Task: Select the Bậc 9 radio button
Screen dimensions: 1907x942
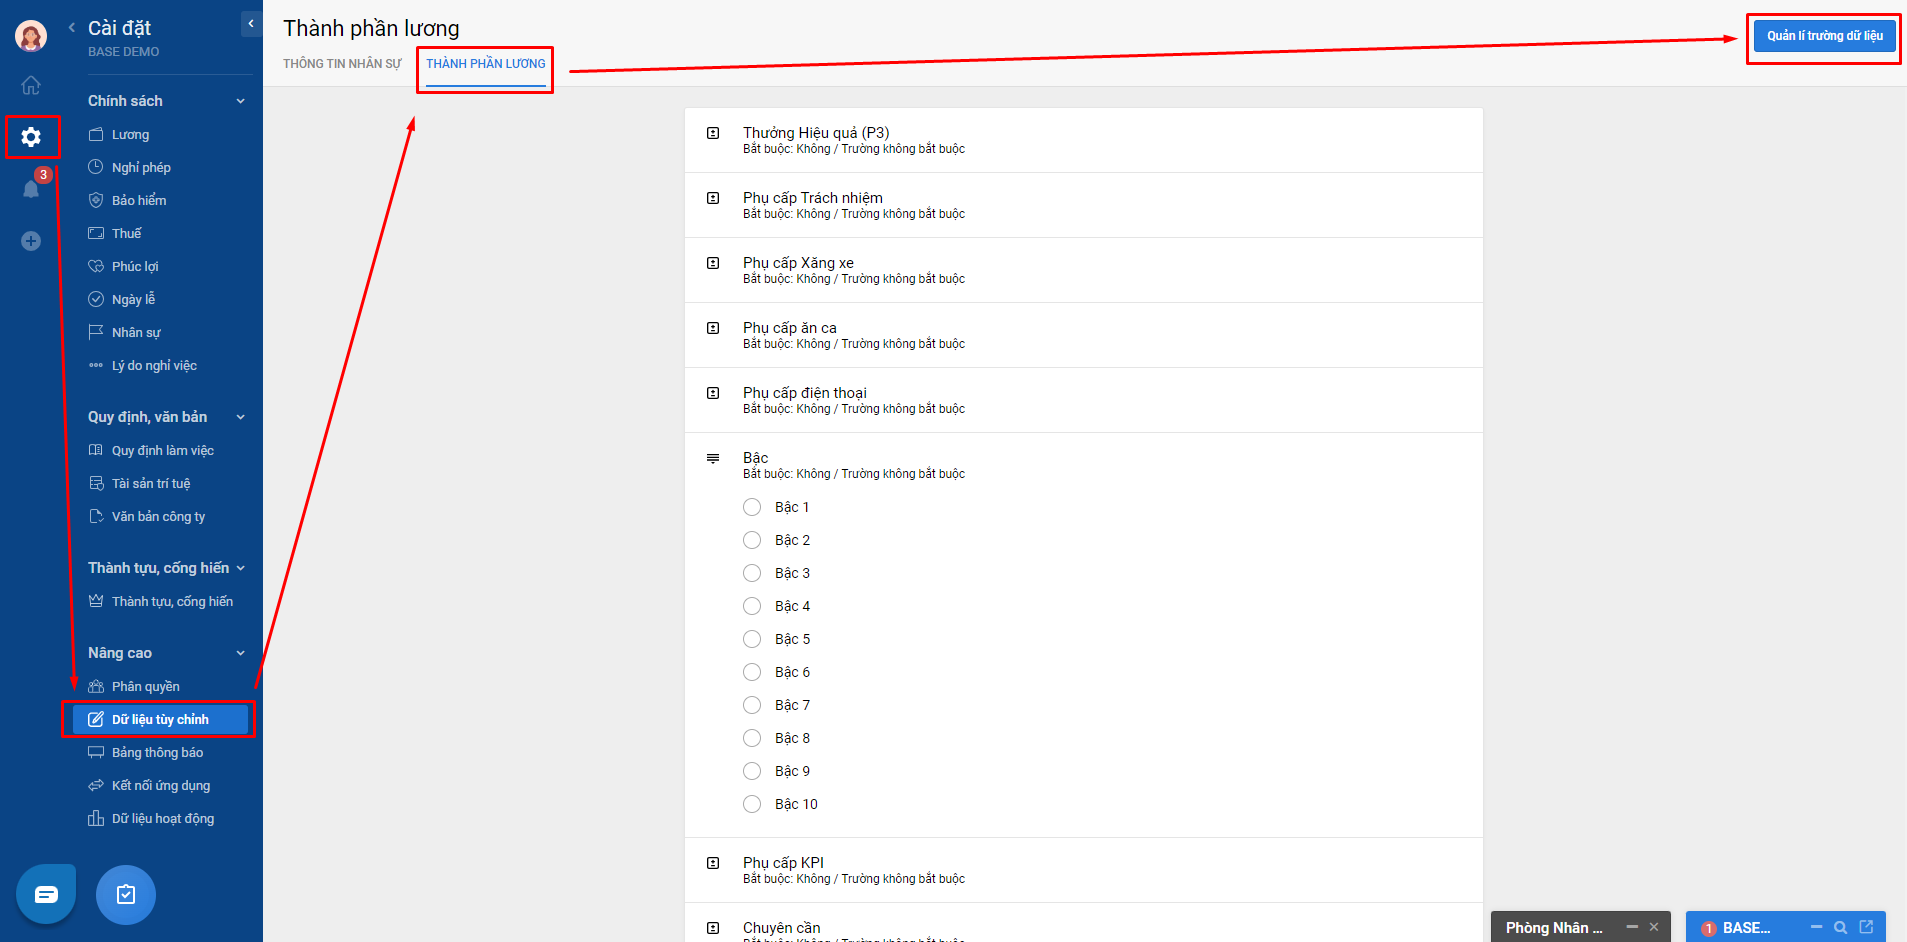Action: pos(752,771)
